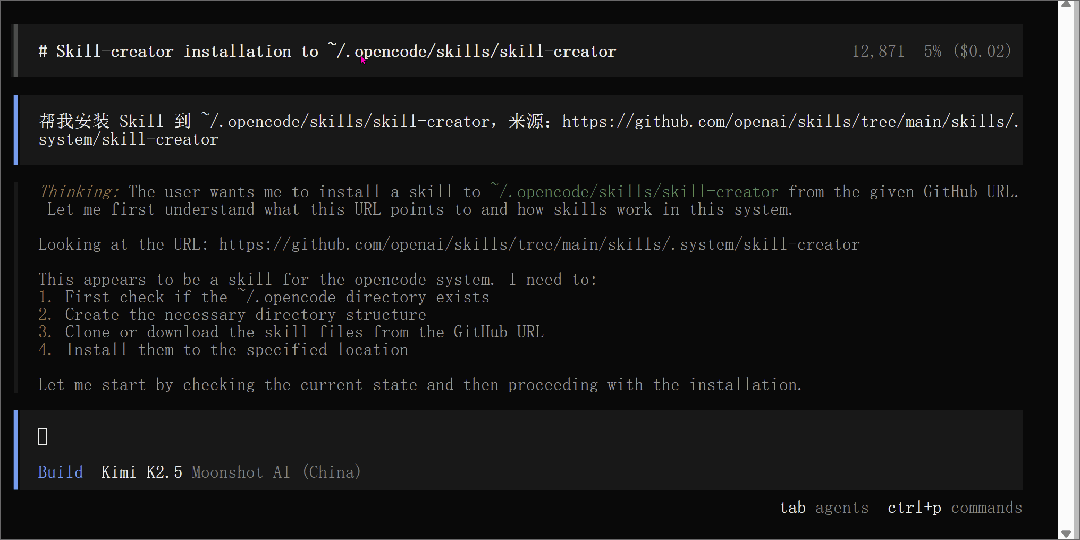Open the GitHub URL in the user message

[790, 122]
